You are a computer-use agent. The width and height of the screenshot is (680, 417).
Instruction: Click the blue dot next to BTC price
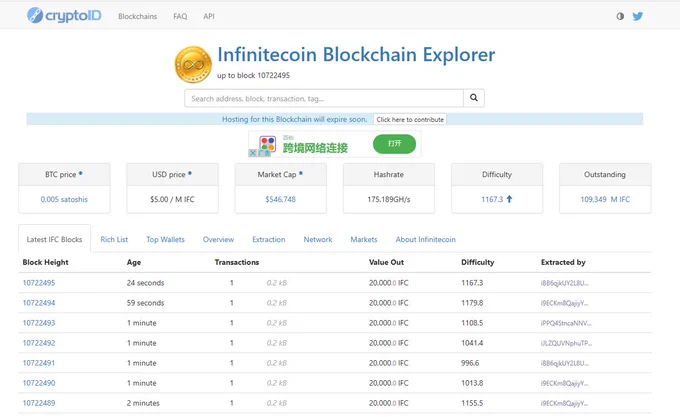(81, 173)
